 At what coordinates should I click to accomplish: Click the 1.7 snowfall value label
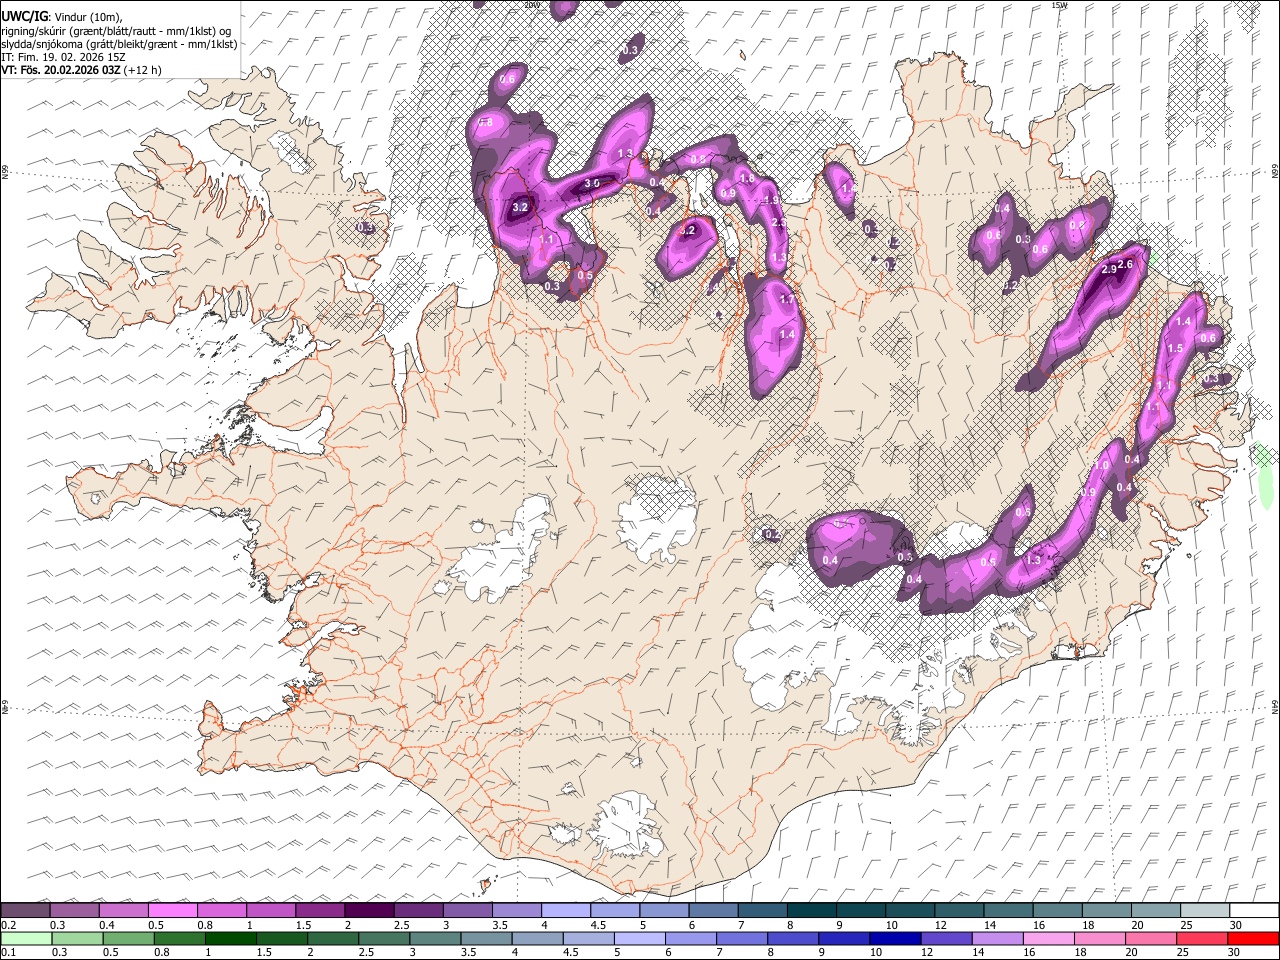pyautogui.click(x=787, y=299)
